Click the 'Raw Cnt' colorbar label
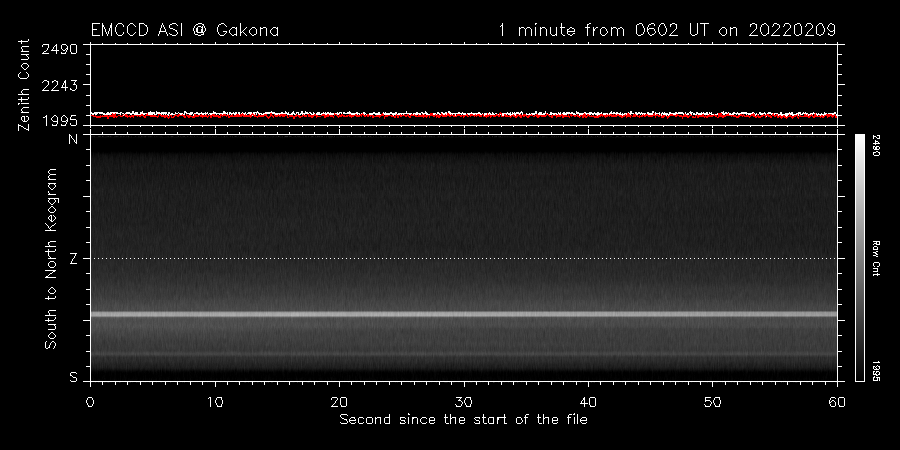 click(x=876, y=258)
